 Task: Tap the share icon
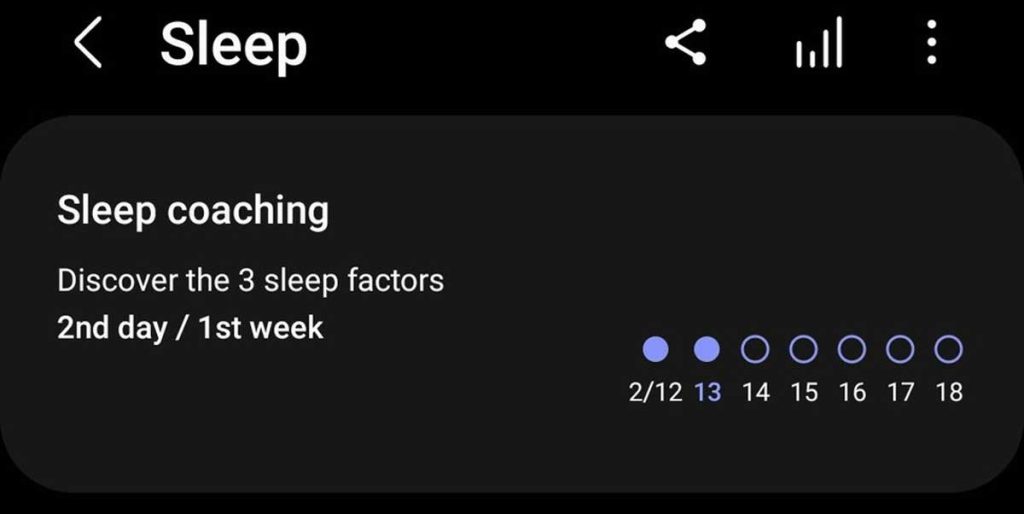click(686, 45)
